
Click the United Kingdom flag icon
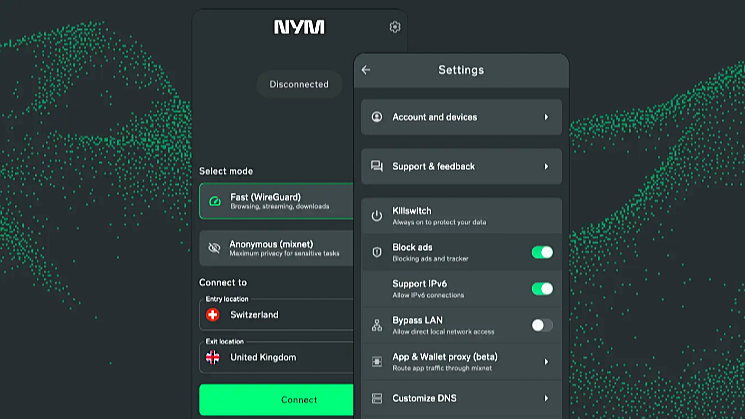pos(213,357)
